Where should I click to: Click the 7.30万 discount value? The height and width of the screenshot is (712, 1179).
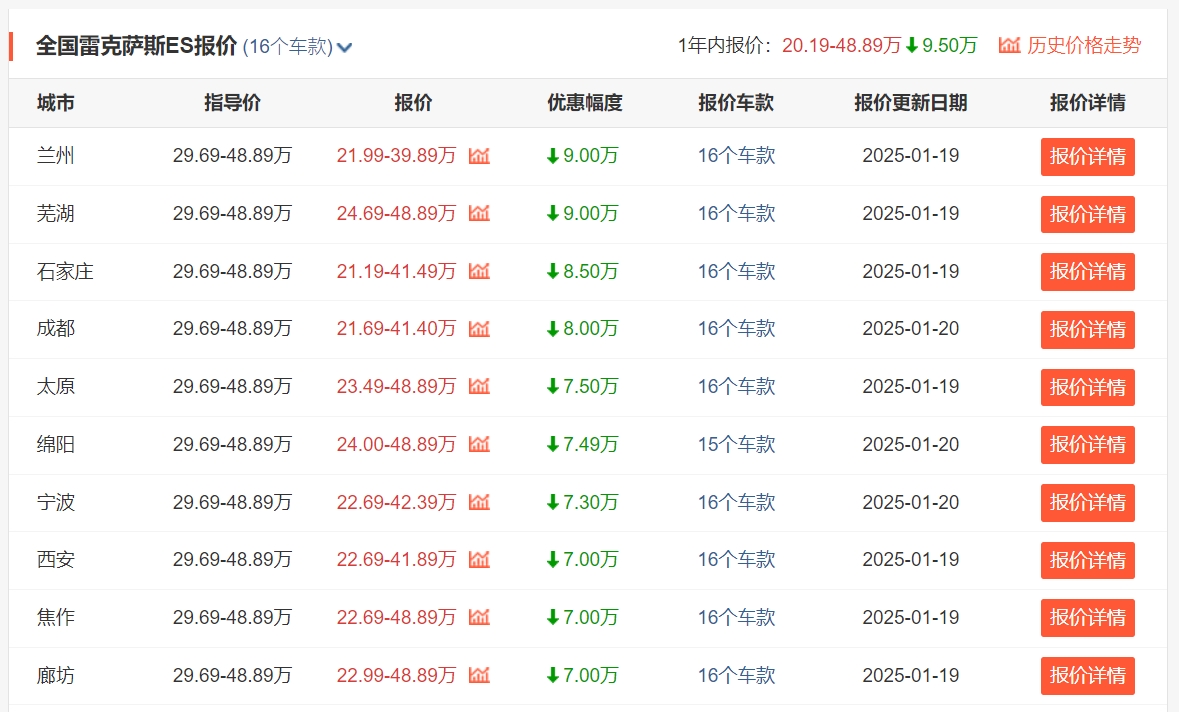coord(590,502)
